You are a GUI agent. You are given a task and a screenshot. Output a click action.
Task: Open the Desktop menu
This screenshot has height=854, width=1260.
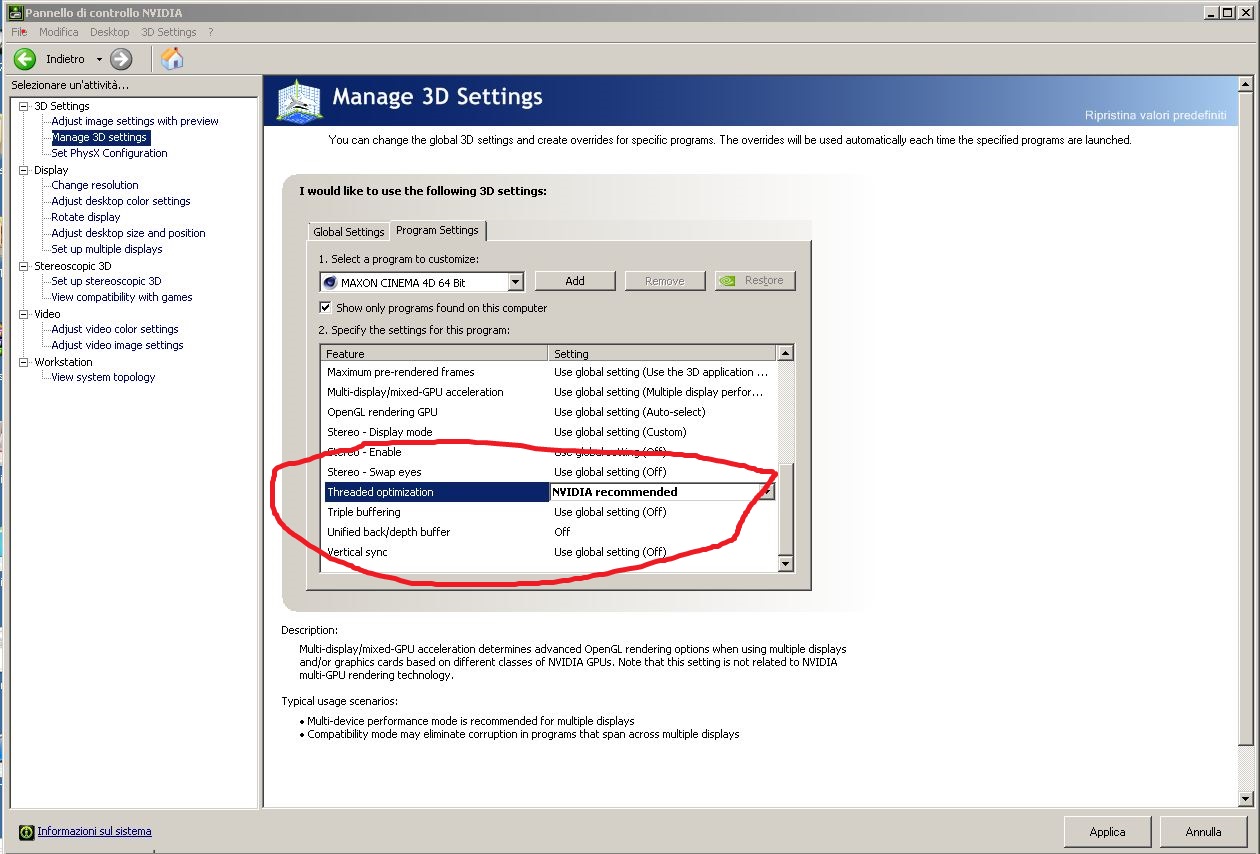click(x=110, y=32)
